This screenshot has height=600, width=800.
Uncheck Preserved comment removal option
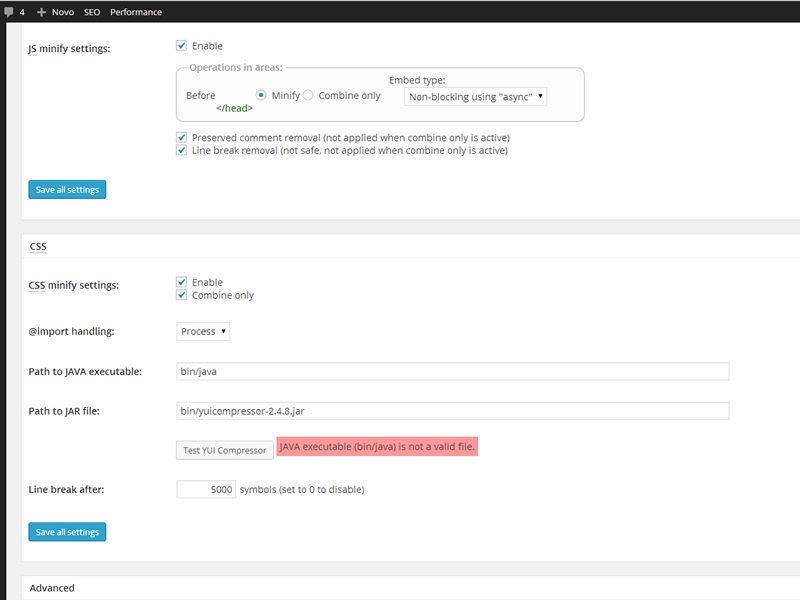point(181,137)
